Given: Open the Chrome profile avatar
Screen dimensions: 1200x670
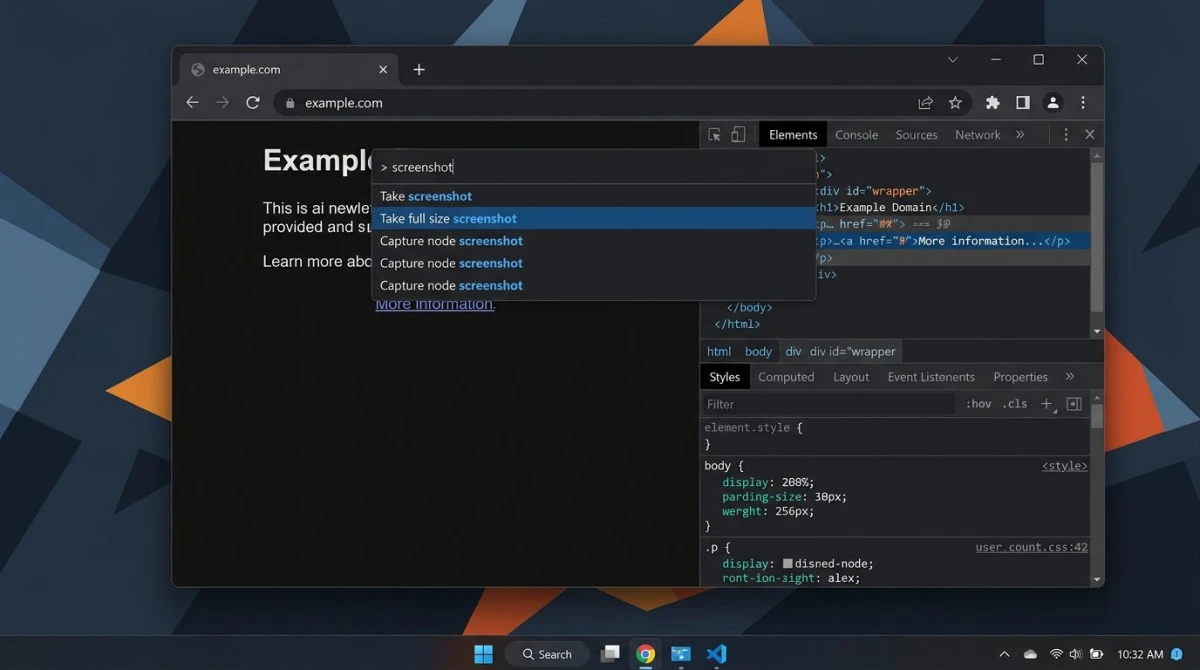Looking at the screenshot, I should coord(1053,103).
